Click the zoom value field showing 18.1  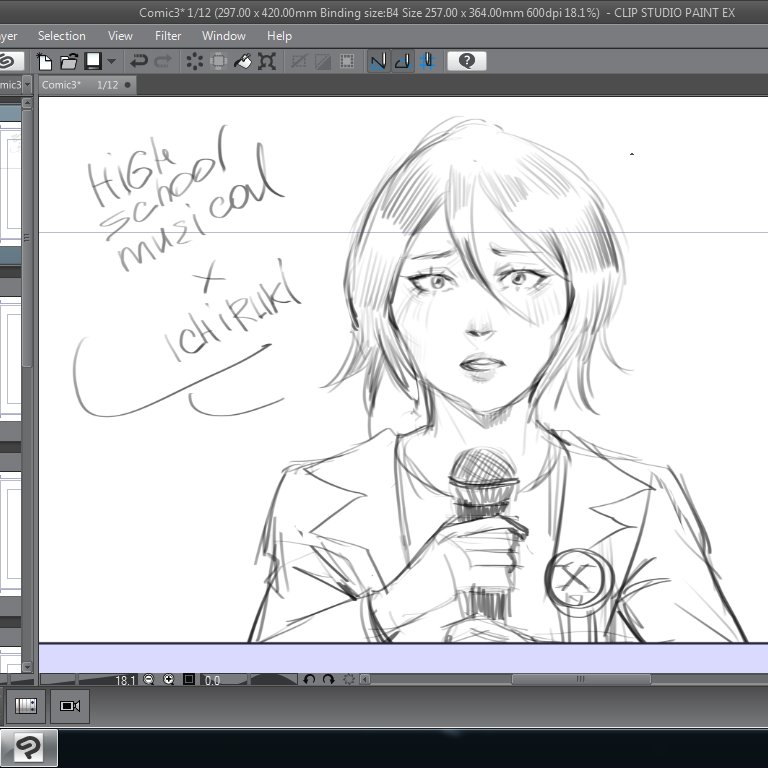click(x=125, y=680)
